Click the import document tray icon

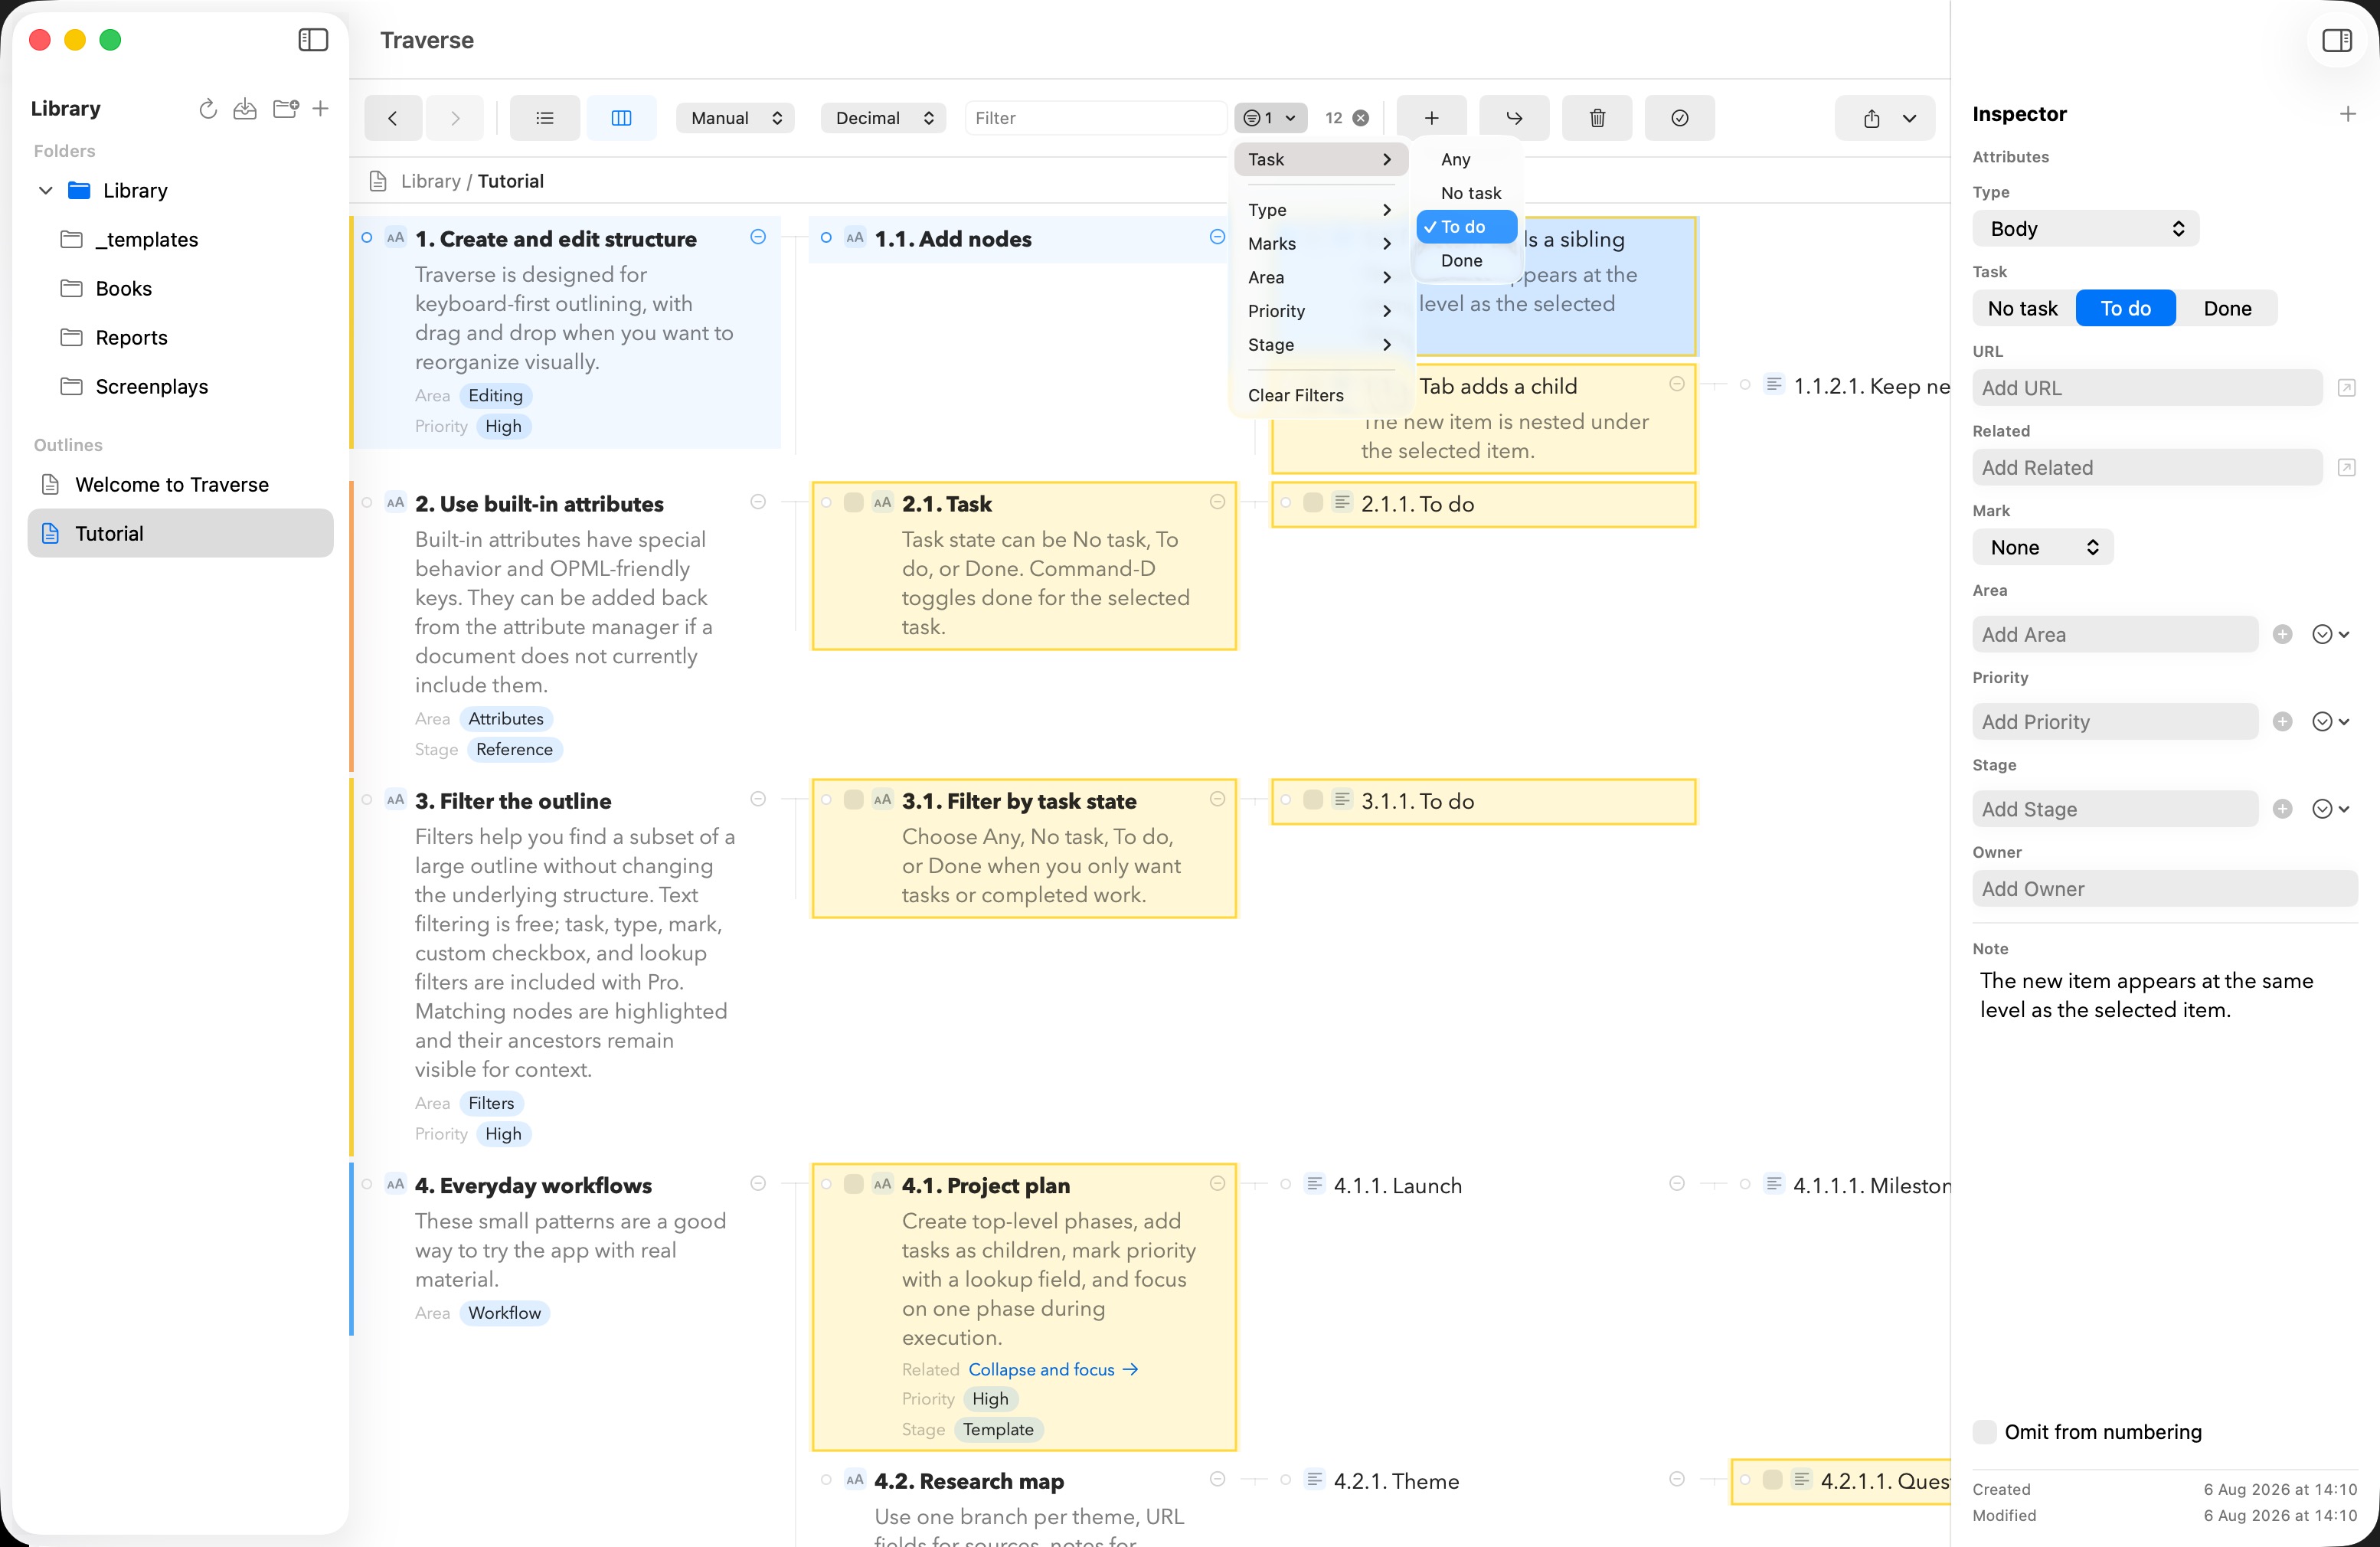pyautogui.click(x=245, y=109)
